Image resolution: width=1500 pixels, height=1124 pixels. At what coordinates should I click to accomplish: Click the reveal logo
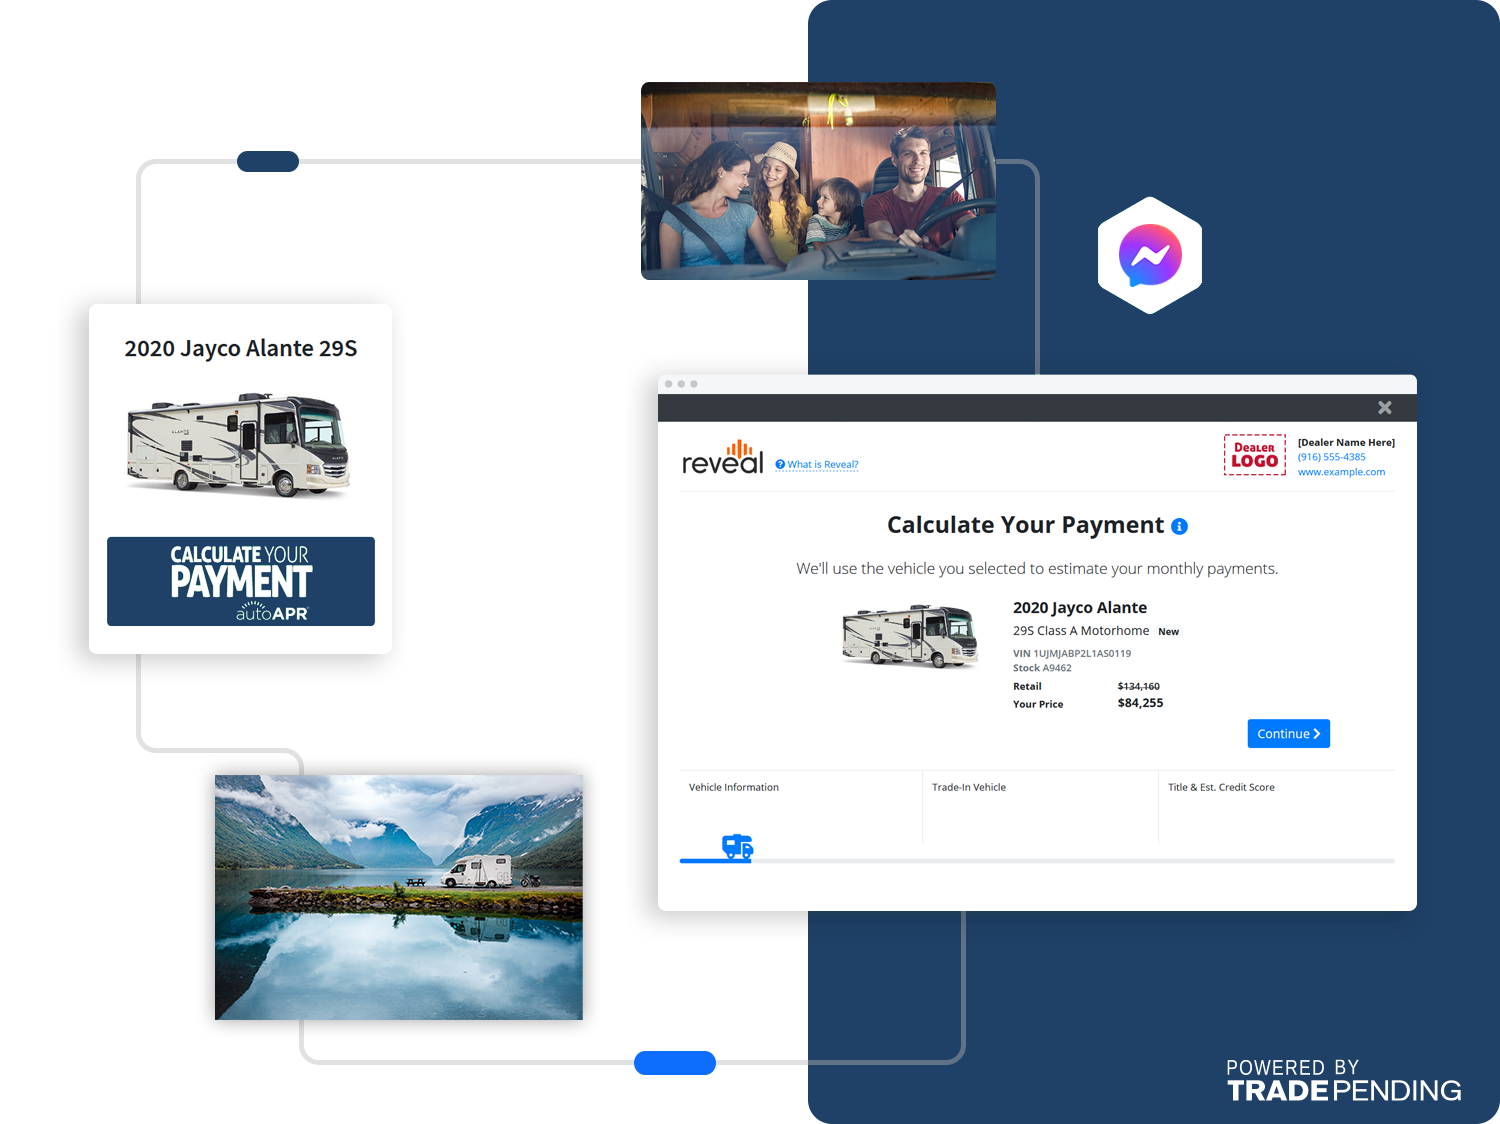tap(722, 458)
